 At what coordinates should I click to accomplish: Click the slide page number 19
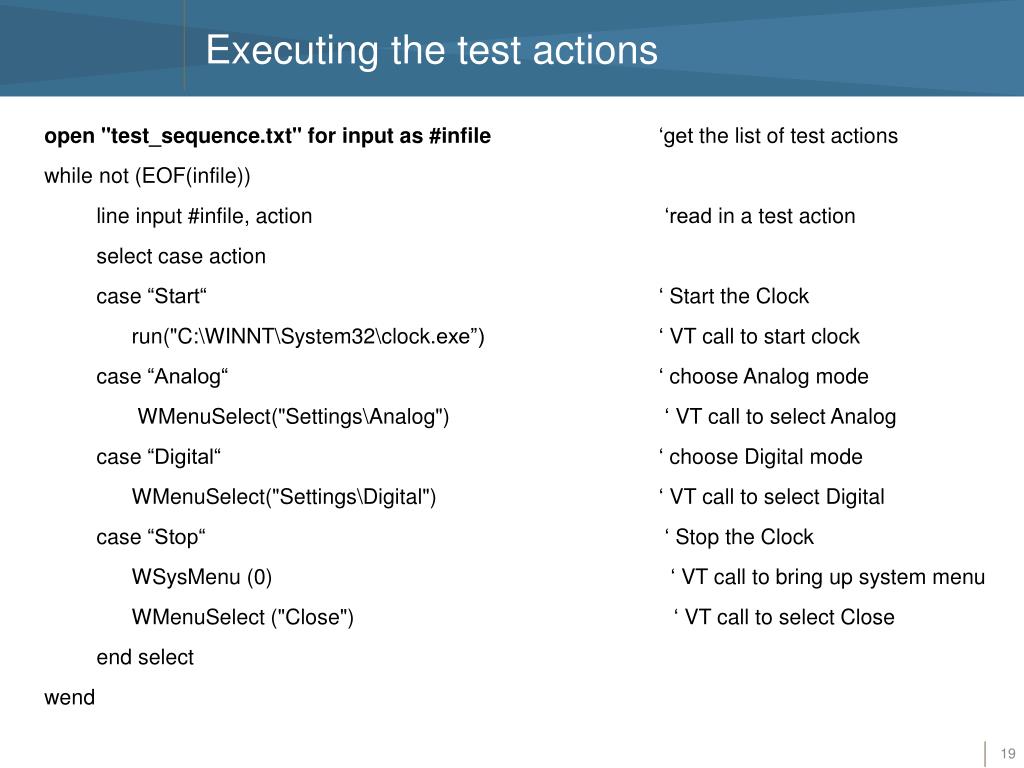tap(1007, 753)
